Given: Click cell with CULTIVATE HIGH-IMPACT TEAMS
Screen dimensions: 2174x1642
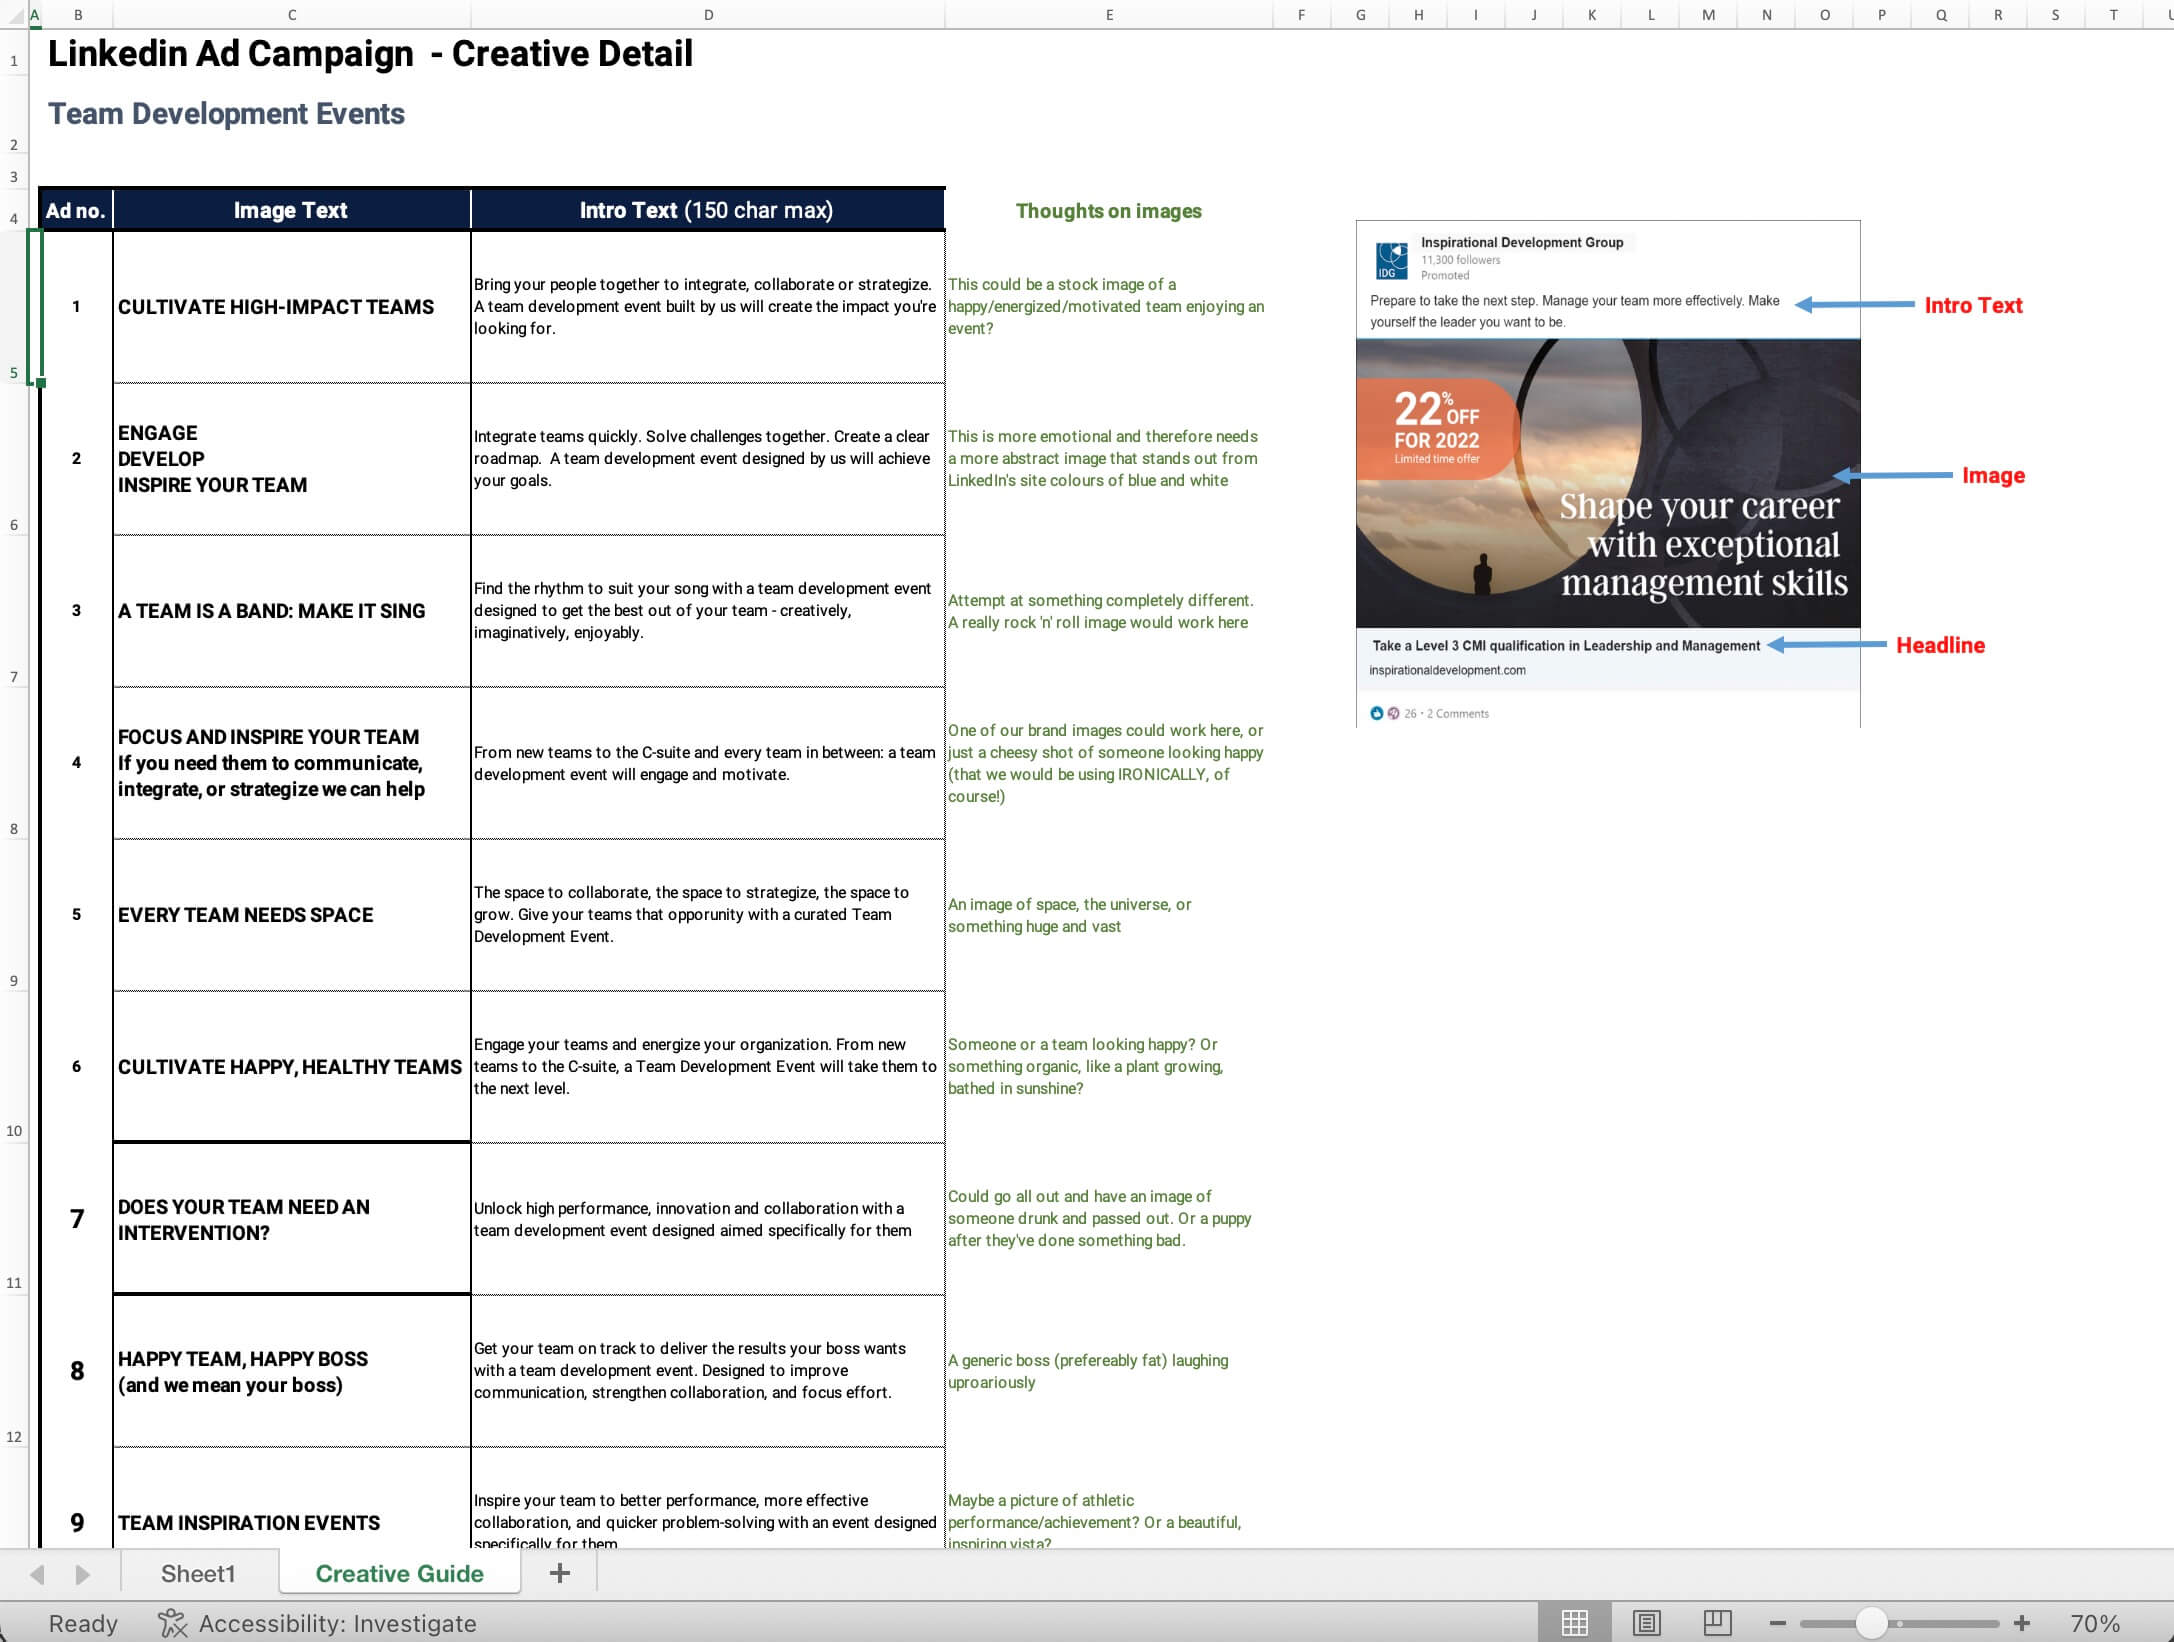Looking at the screenshot, I should tap(291, 307).
